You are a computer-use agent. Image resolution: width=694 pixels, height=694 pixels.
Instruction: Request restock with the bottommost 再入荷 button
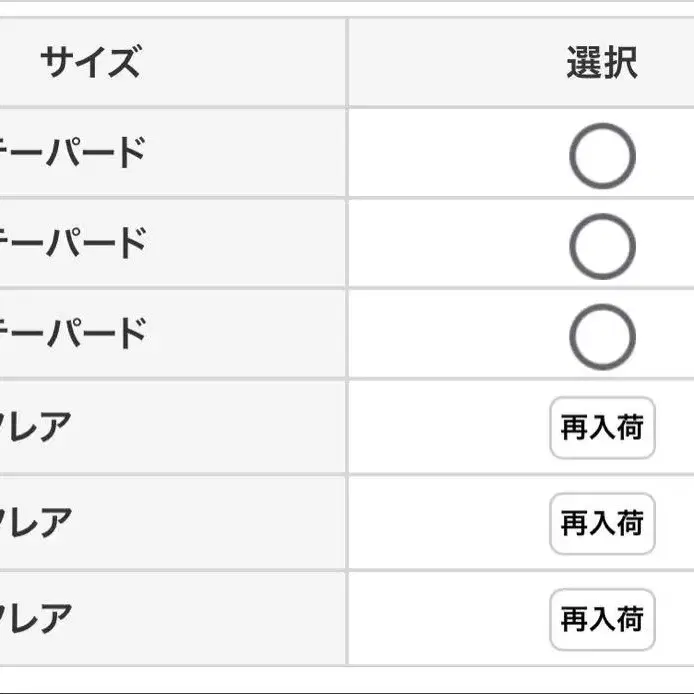click(602, 620)
